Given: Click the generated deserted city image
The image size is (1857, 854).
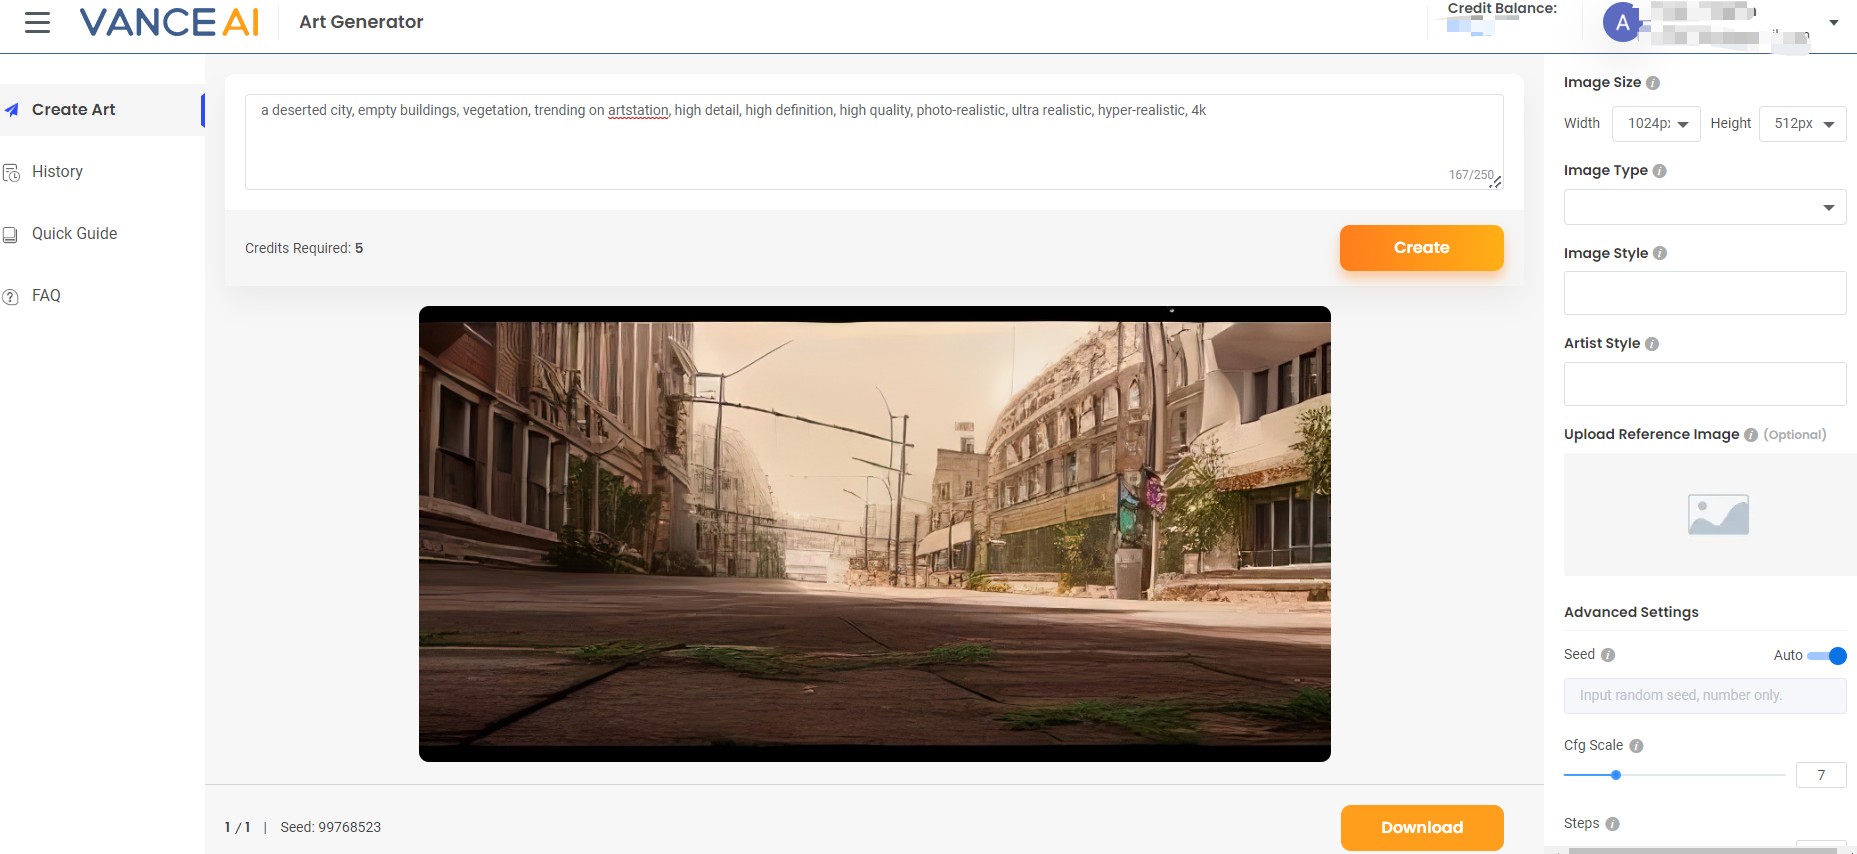Looking at the screenshot, I should [874, 534].
